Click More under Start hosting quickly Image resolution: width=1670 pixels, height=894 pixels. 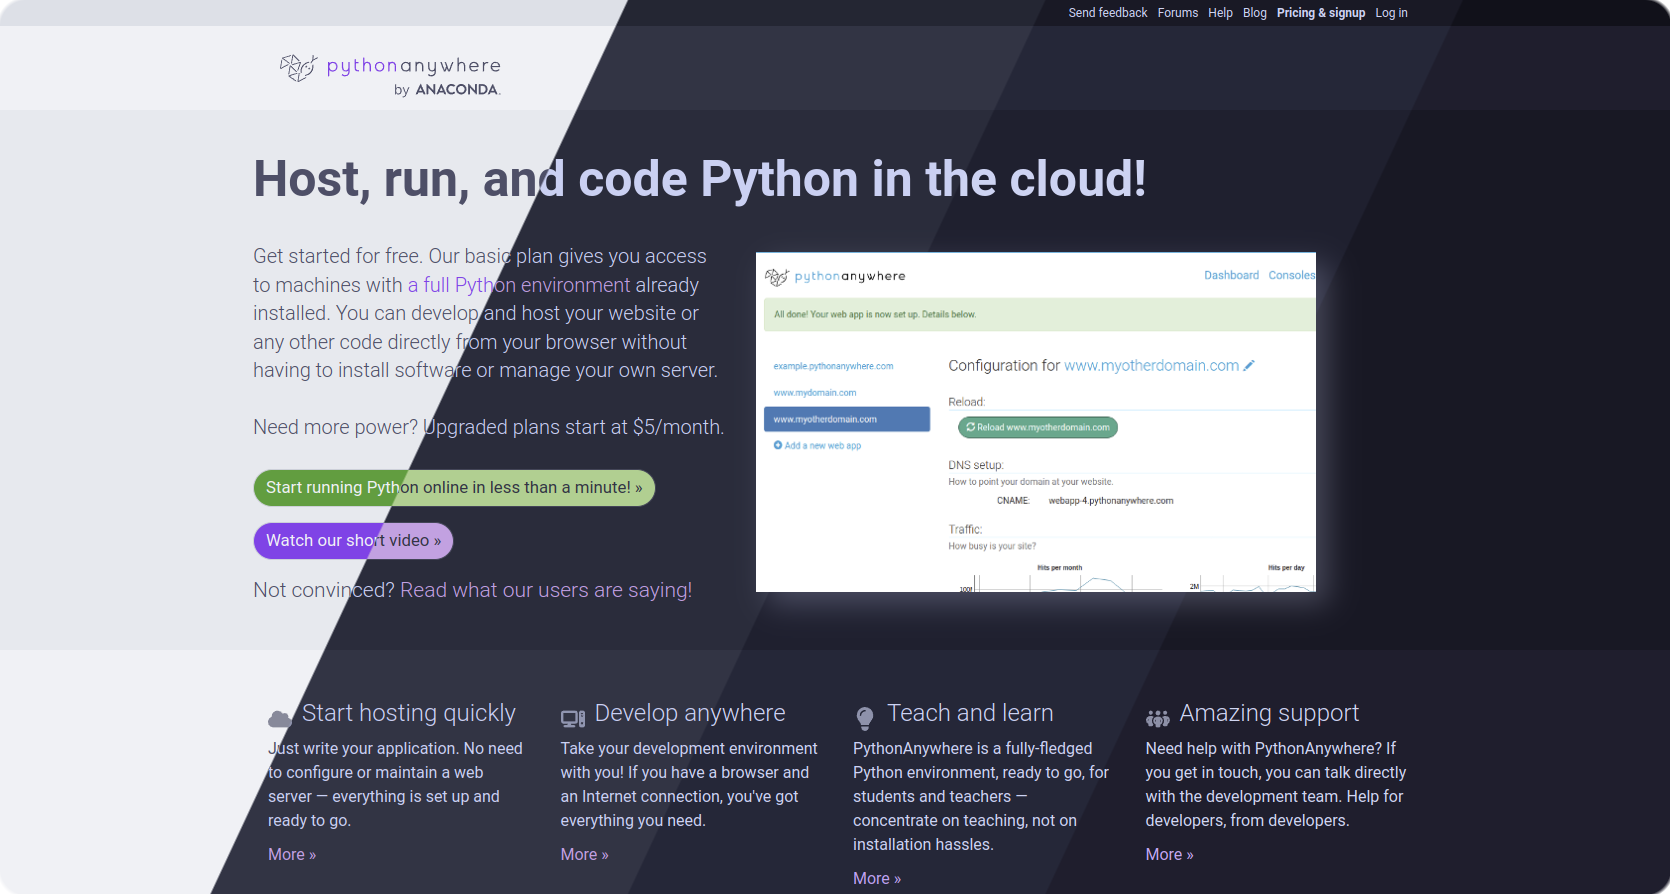pos(291,854)
